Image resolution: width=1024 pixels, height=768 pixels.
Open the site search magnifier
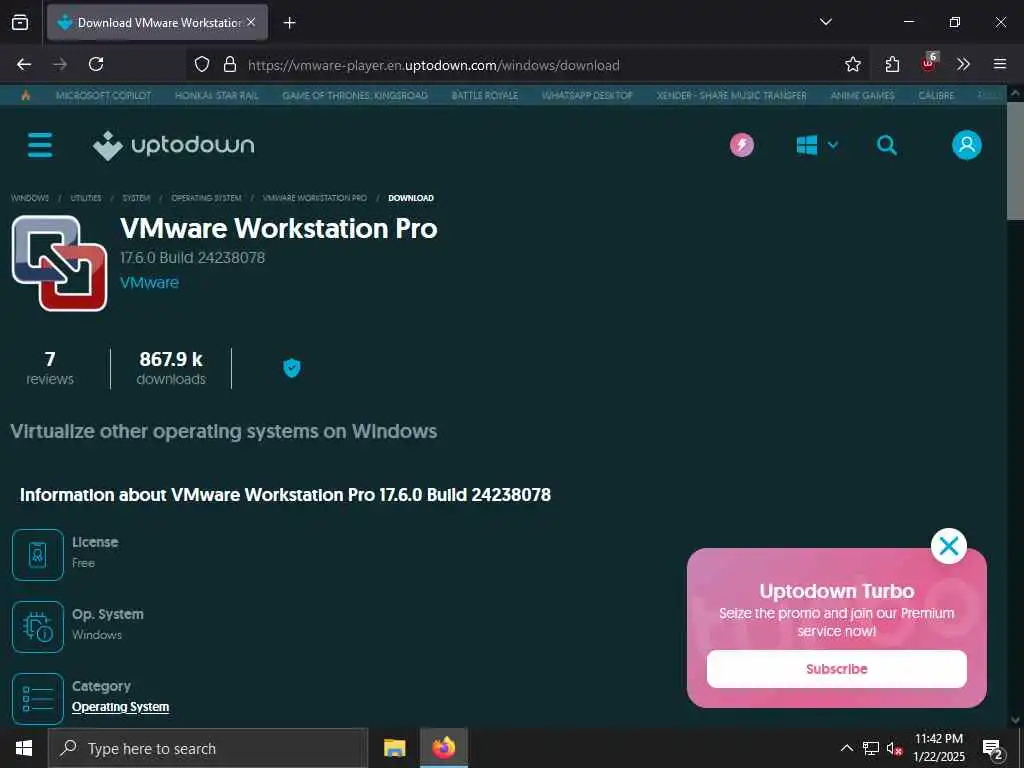(886, 145)
